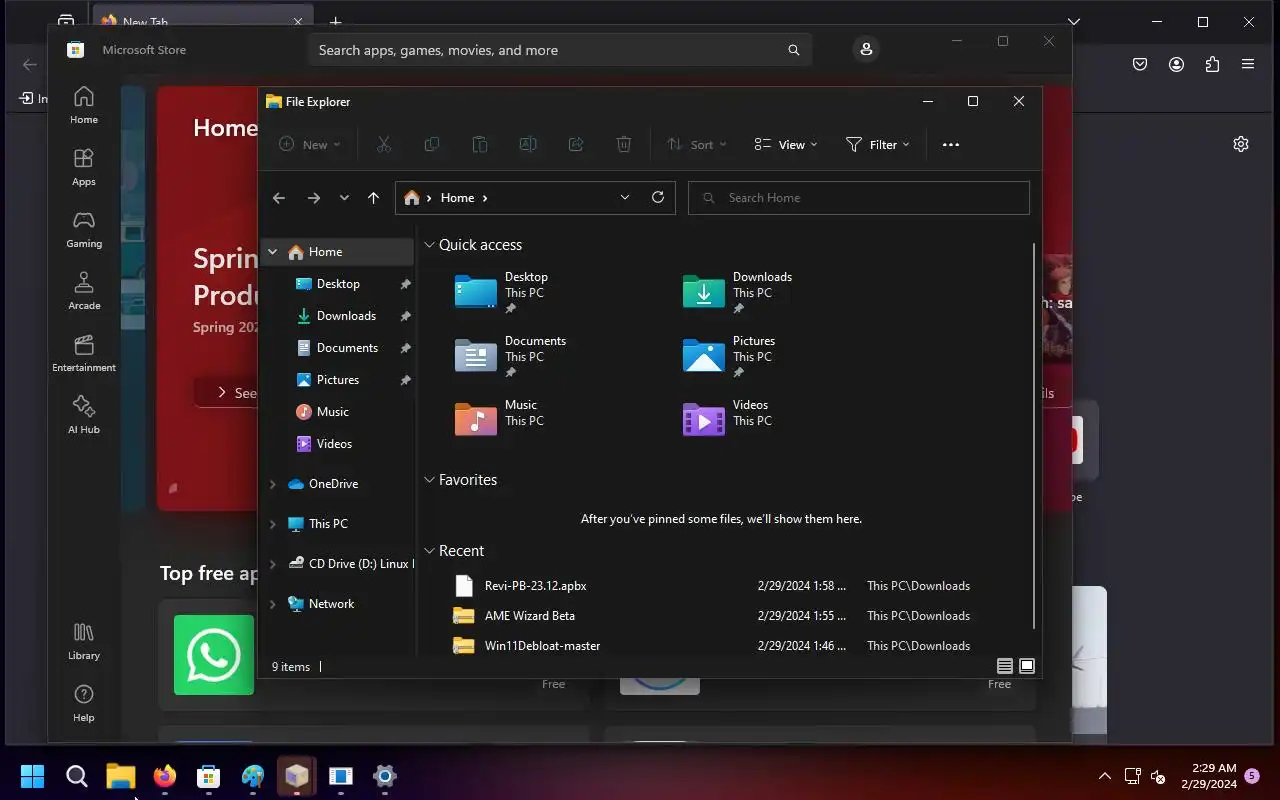Screen dimensions: 1280x800
Task: Open the See more ellipsis menu
Action: [951, 145]
